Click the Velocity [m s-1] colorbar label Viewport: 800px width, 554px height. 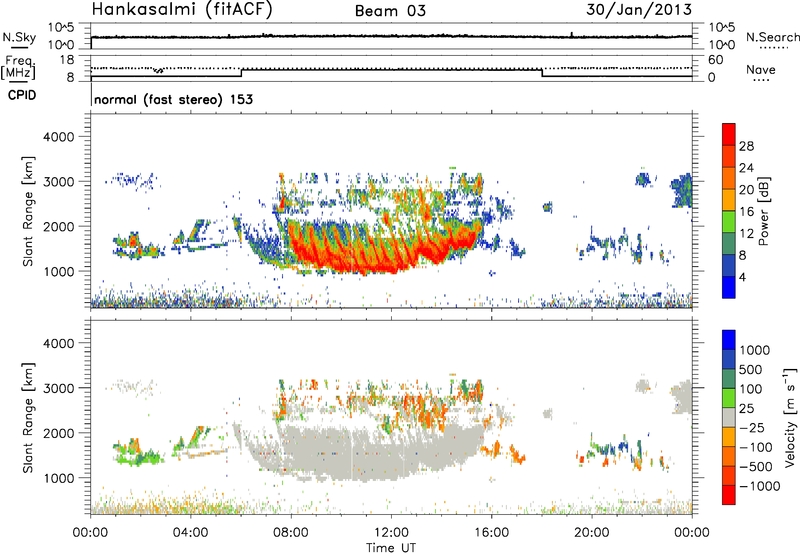[x=790, y=417]
